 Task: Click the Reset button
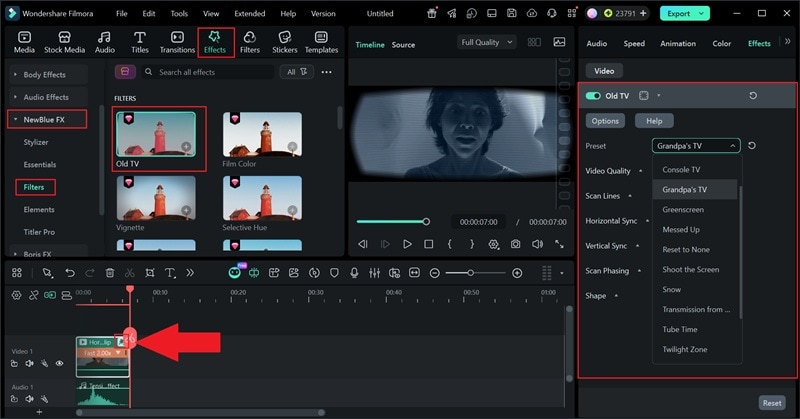pyautogui.click(x=771, y=403)
